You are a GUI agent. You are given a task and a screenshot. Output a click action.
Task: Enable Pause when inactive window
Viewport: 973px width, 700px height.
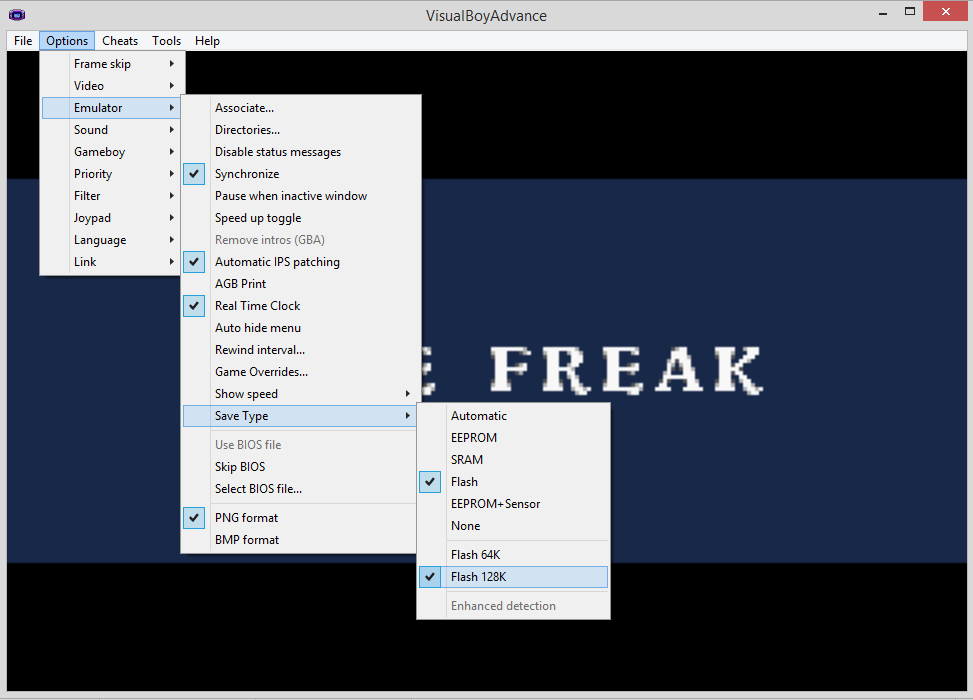tap(290, 196)
